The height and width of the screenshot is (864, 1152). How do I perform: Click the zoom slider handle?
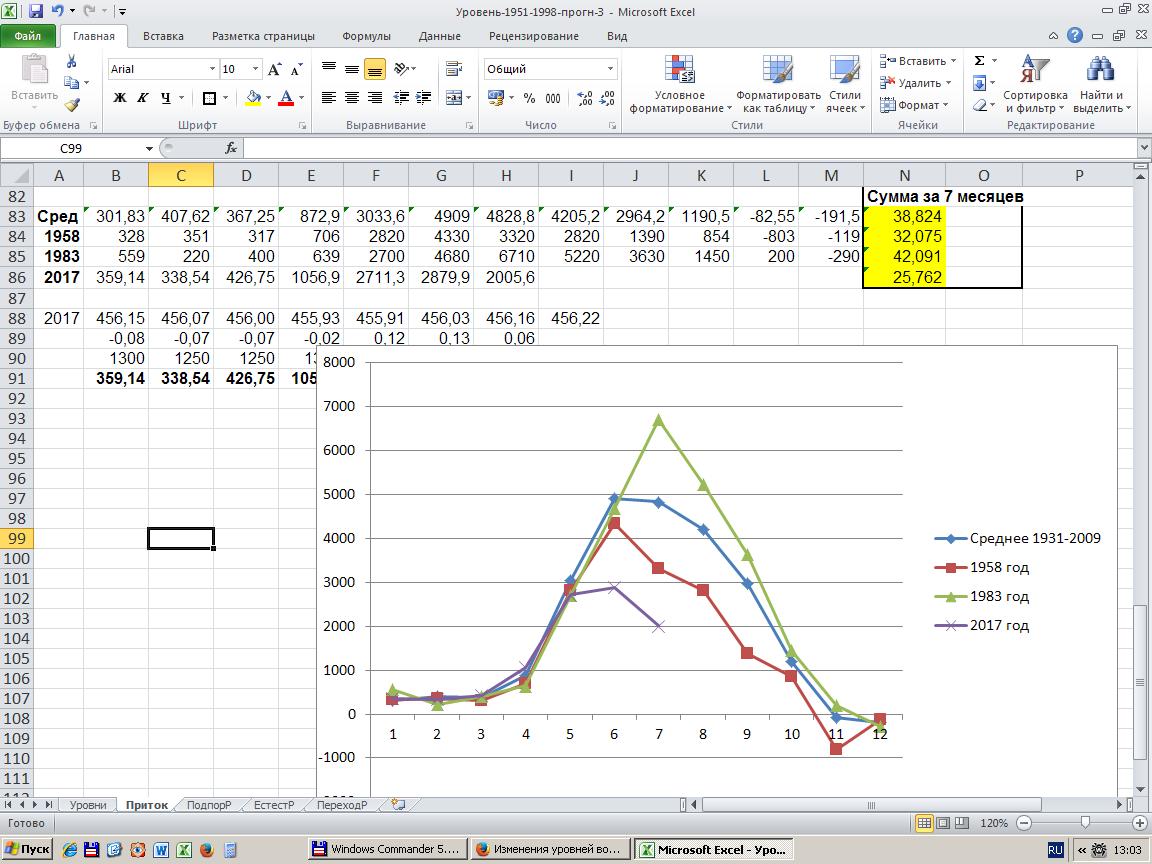1085,823
